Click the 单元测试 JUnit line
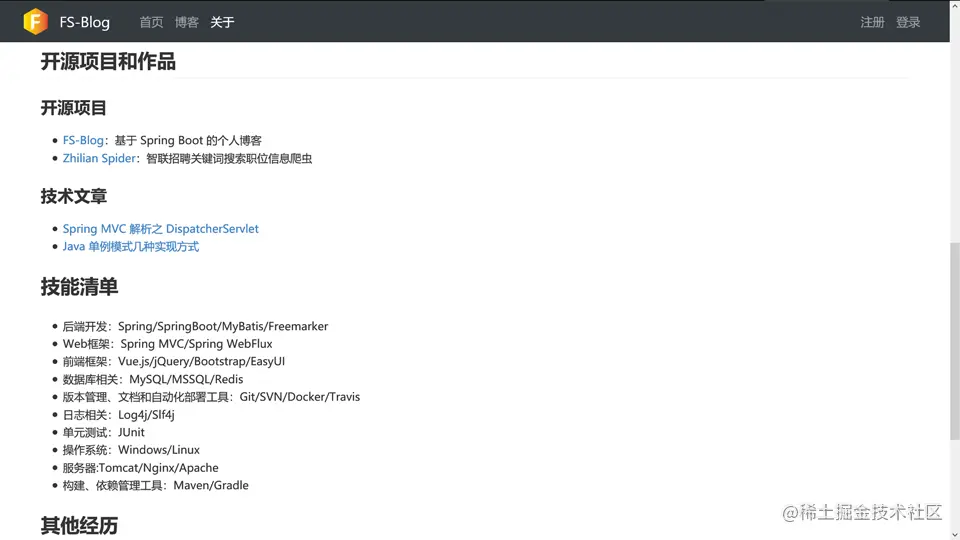This screenshot has height=540, width=960. [x=103, y=432]
